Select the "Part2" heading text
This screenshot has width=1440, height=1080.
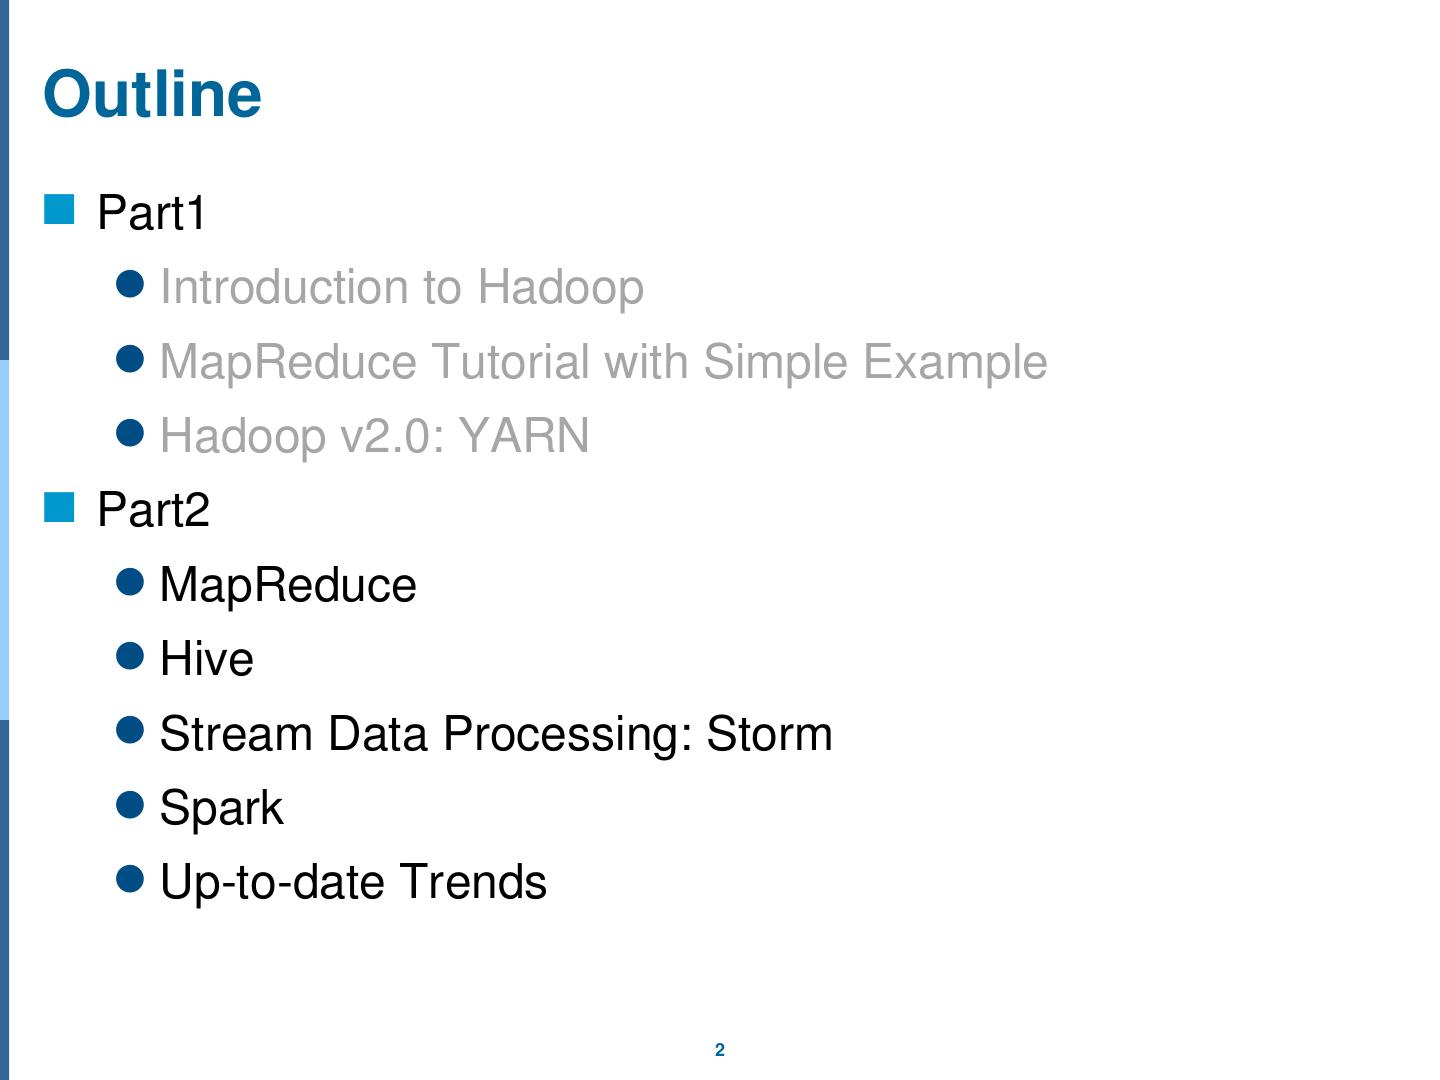[x=153, y=510]
